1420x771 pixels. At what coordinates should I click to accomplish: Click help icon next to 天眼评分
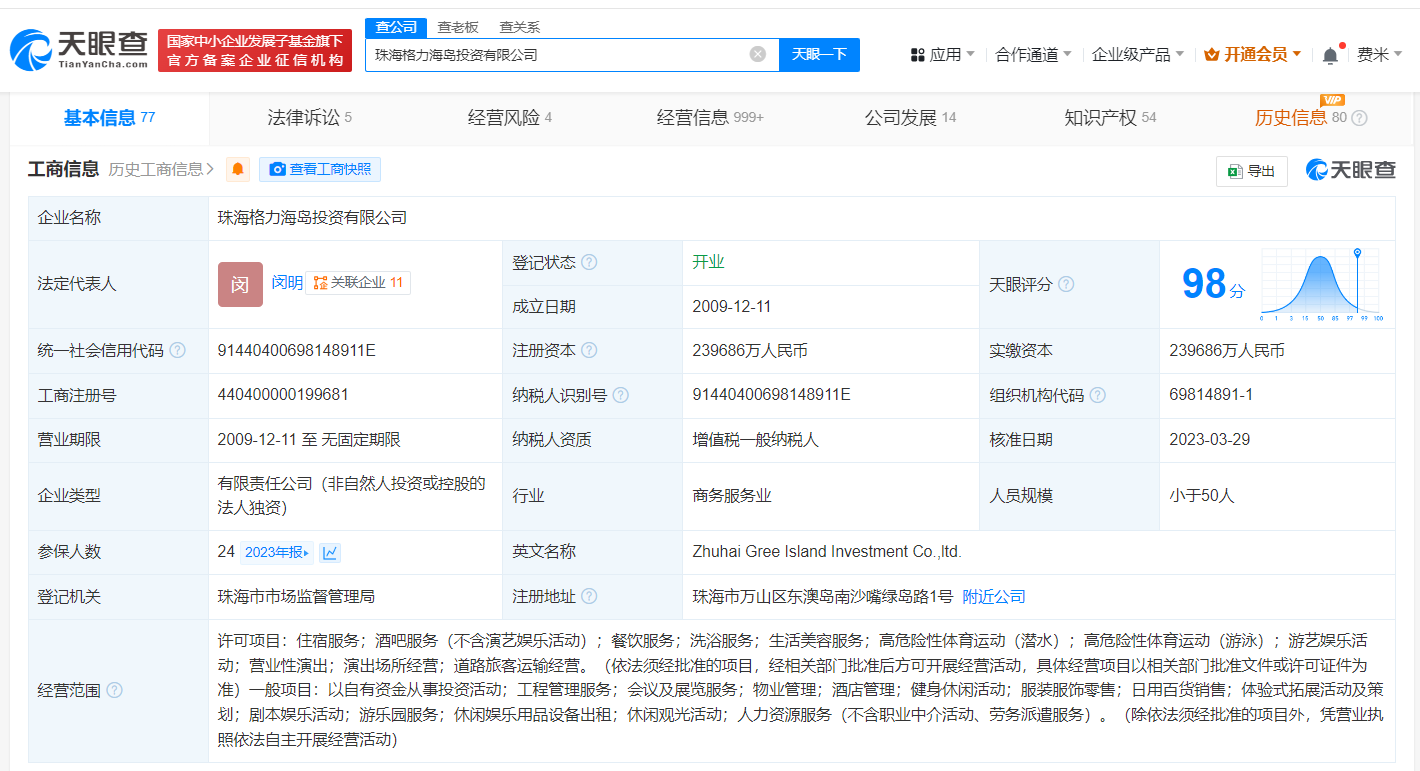(1066, 284)
